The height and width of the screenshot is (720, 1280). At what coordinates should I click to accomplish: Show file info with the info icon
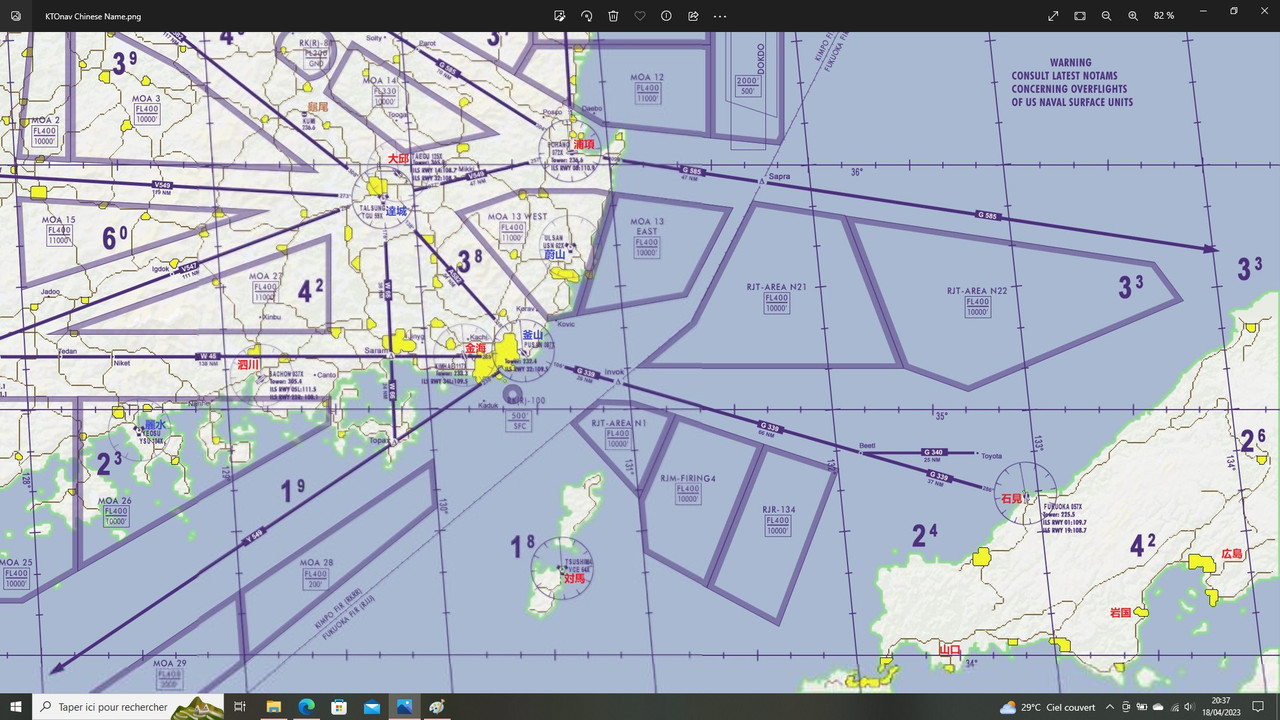click(x=666, y=16)
